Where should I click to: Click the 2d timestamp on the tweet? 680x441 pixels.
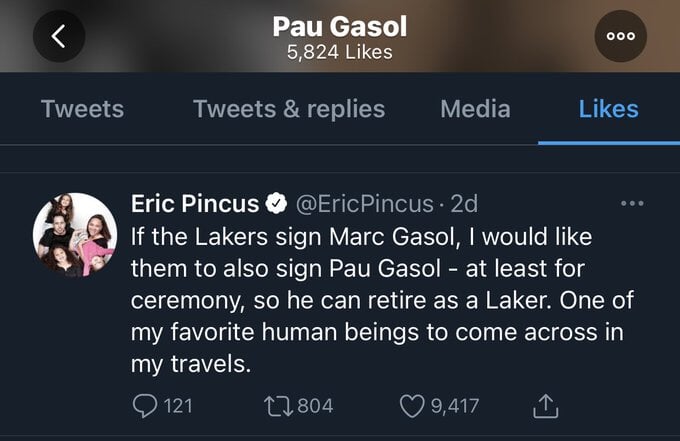464,203
